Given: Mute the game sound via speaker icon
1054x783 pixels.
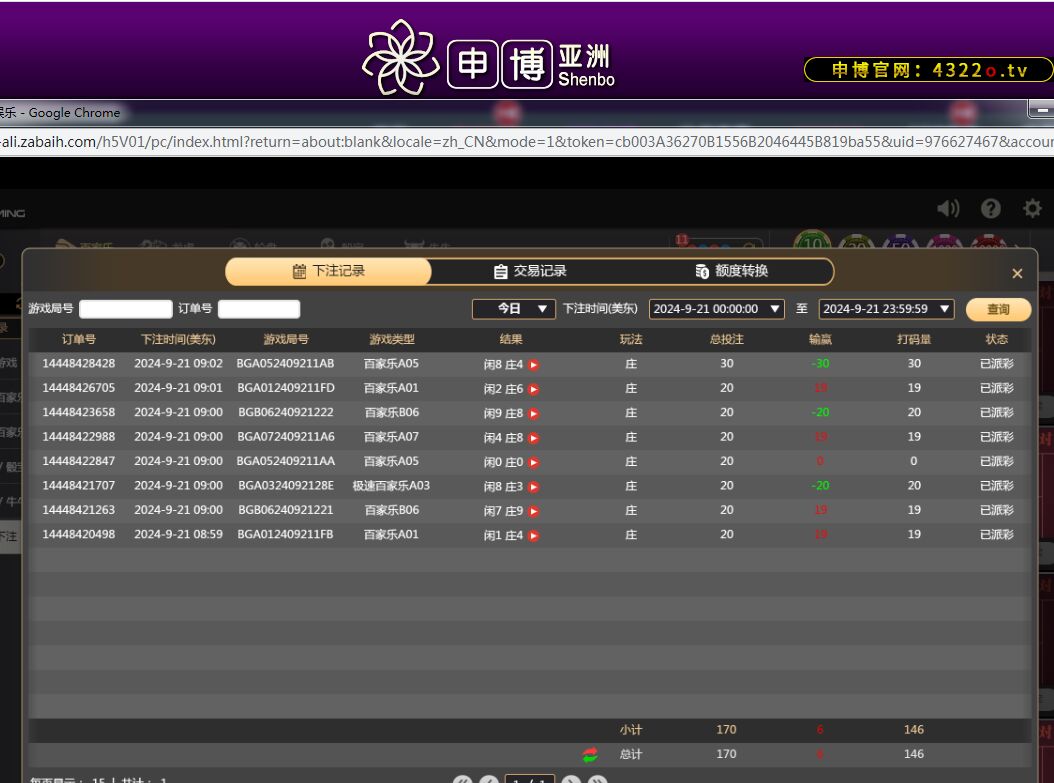Looking at the screenshot, I should (x=947, y=208).
